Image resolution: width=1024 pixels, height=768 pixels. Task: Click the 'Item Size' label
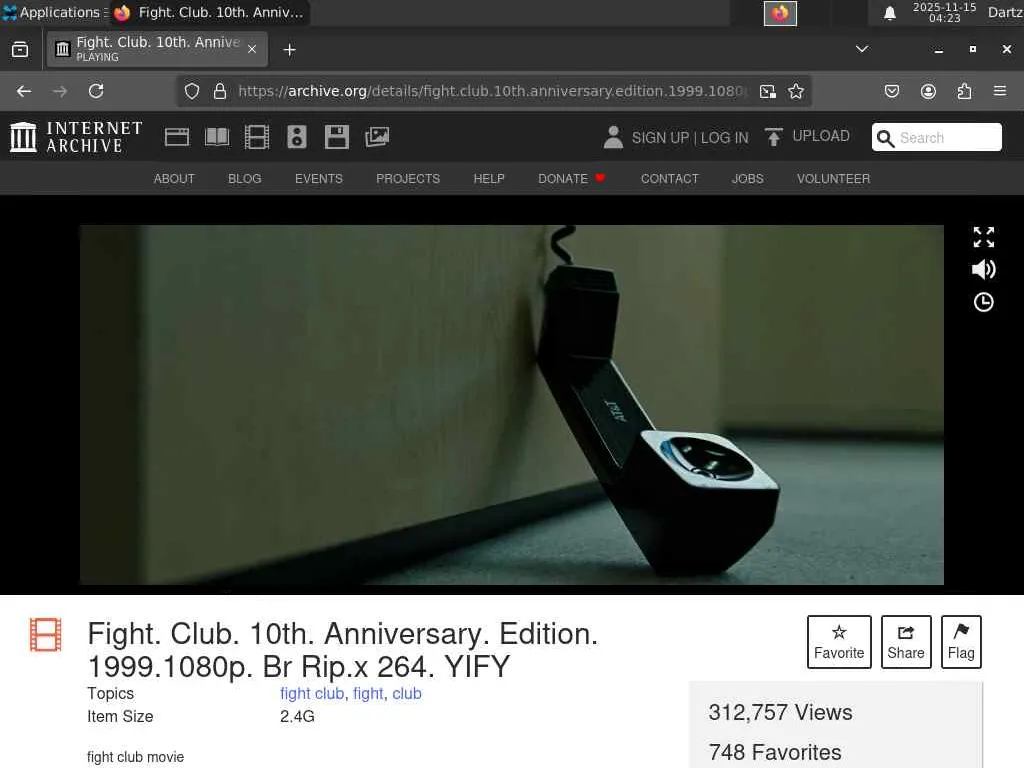120,716
